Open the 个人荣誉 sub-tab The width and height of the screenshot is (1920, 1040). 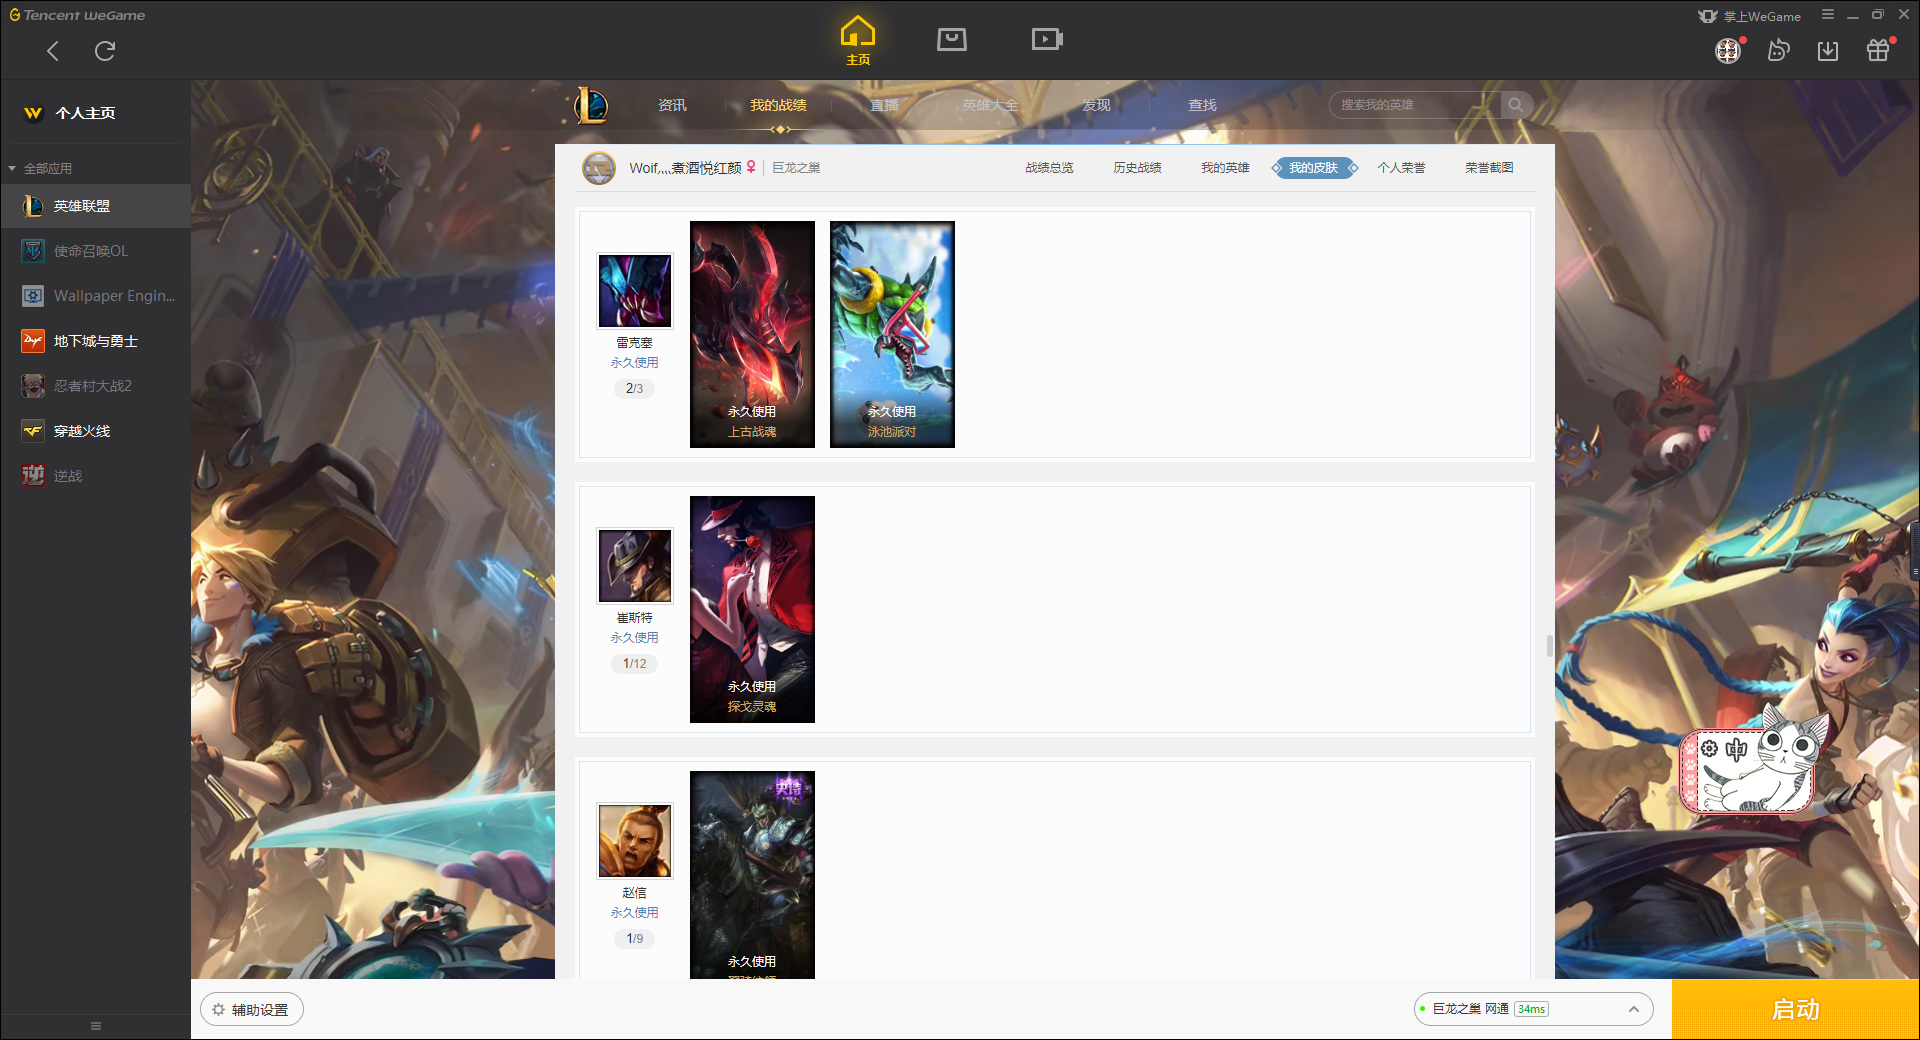(x=1401, y=168)
